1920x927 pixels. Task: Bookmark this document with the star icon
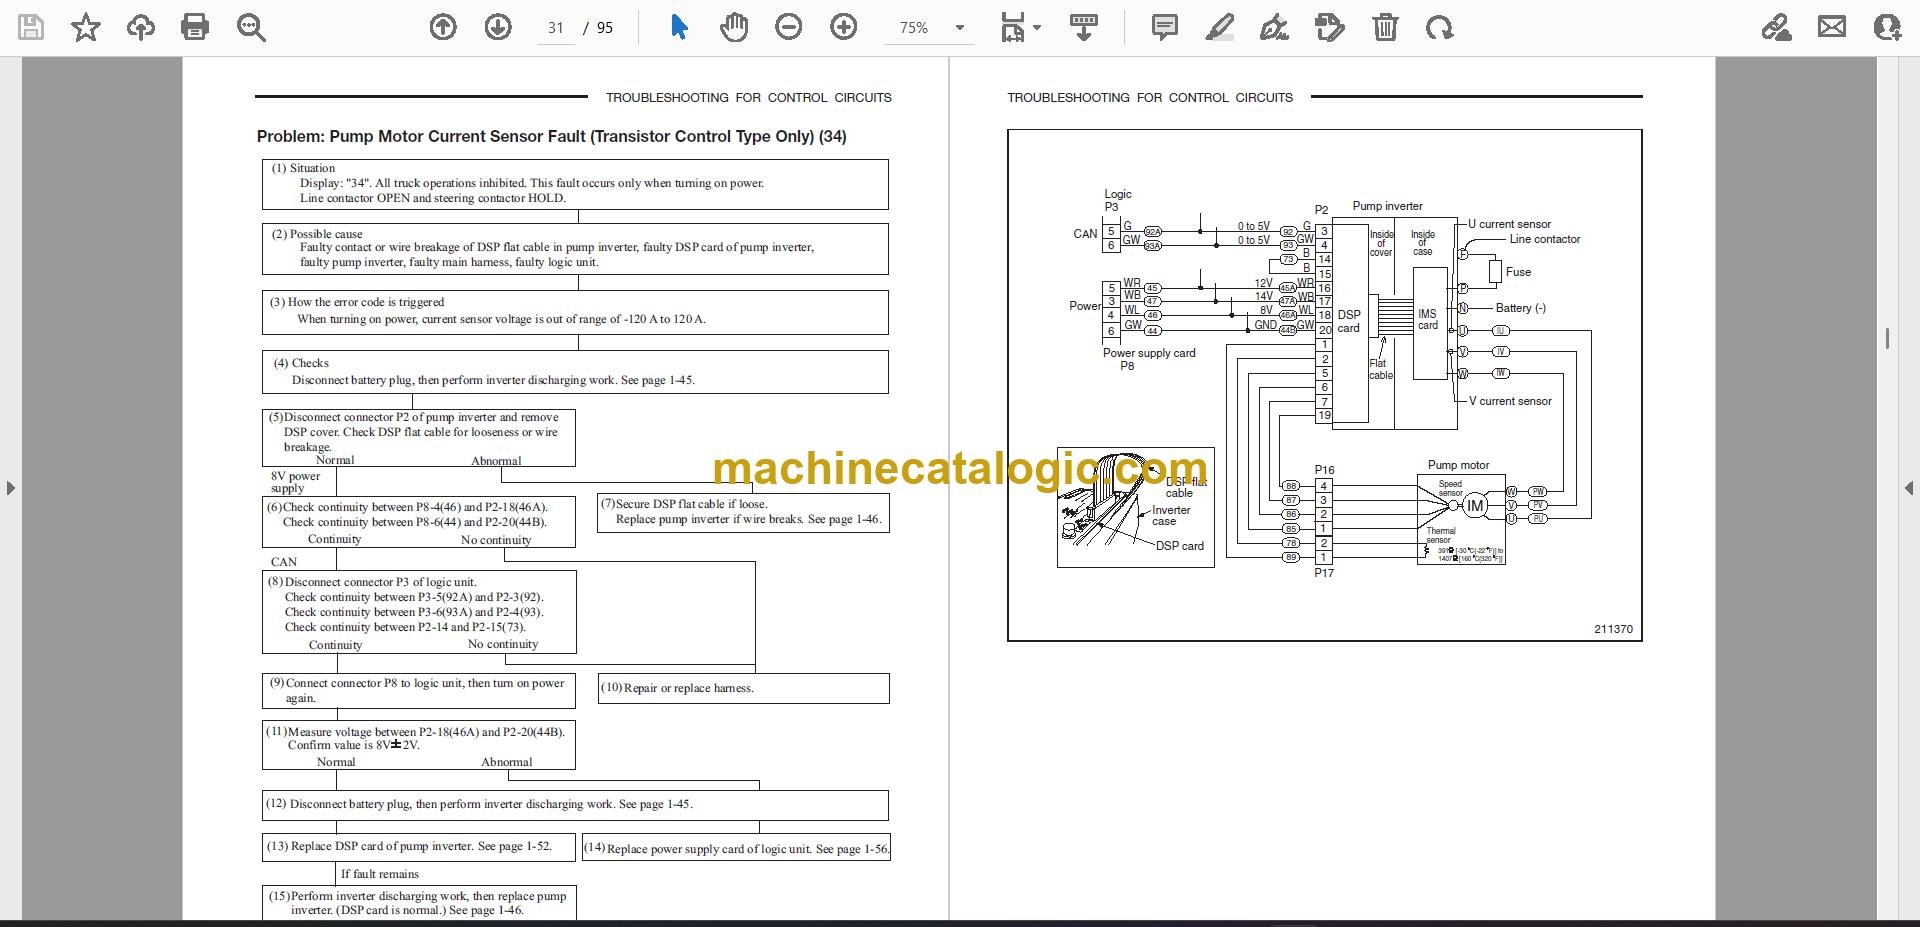pos(86,27)
